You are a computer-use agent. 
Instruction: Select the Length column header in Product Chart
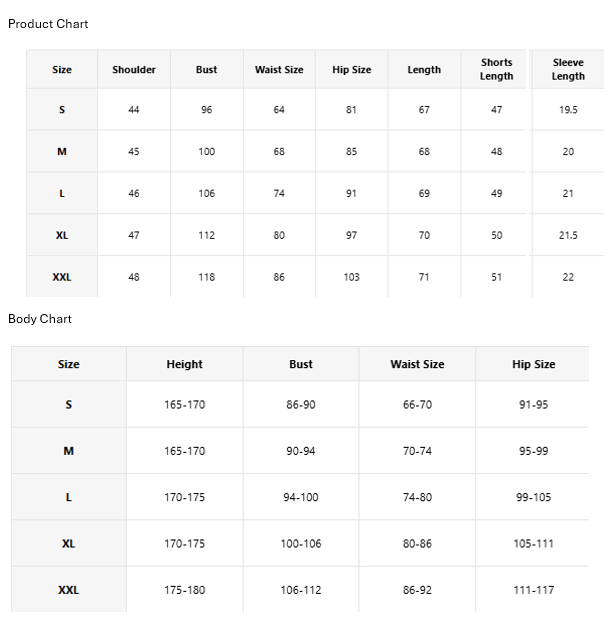click(x=424, y=70)
